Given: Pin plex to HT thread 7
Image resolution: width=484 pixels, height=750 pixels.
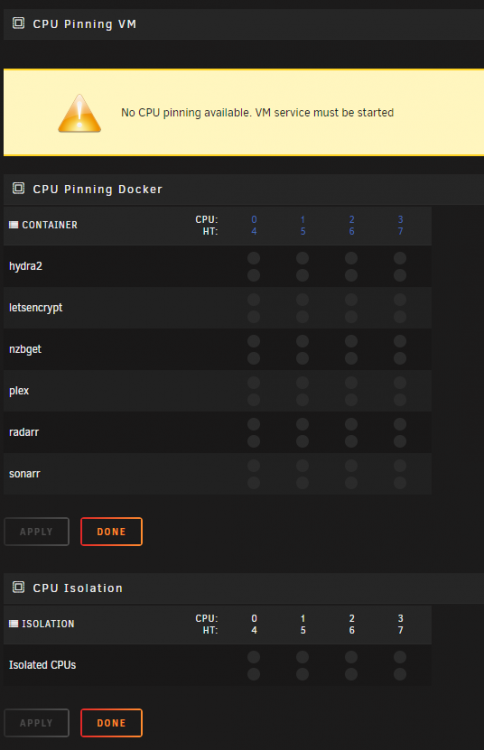Looking at the screenshot, I should pyautogui.click(x=400, y=400).
